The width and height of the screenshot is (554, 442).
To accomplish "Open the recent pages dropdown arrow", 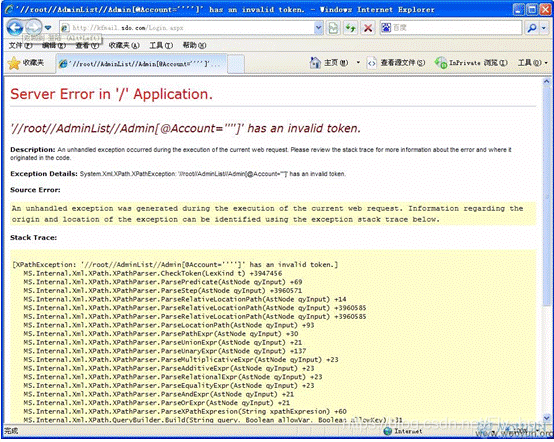I will [x=48, y=28].
